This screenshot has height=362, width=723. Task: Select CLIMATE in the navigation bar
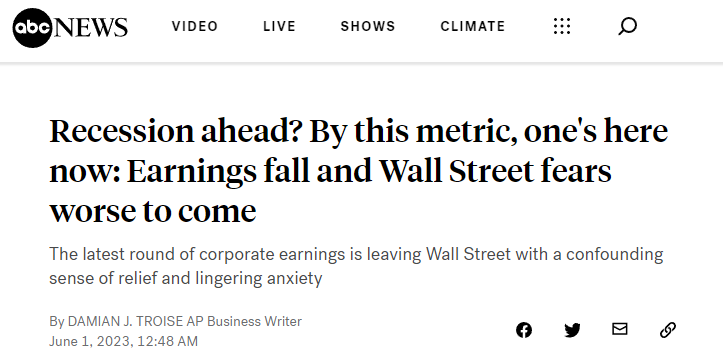tap(473, 26)
